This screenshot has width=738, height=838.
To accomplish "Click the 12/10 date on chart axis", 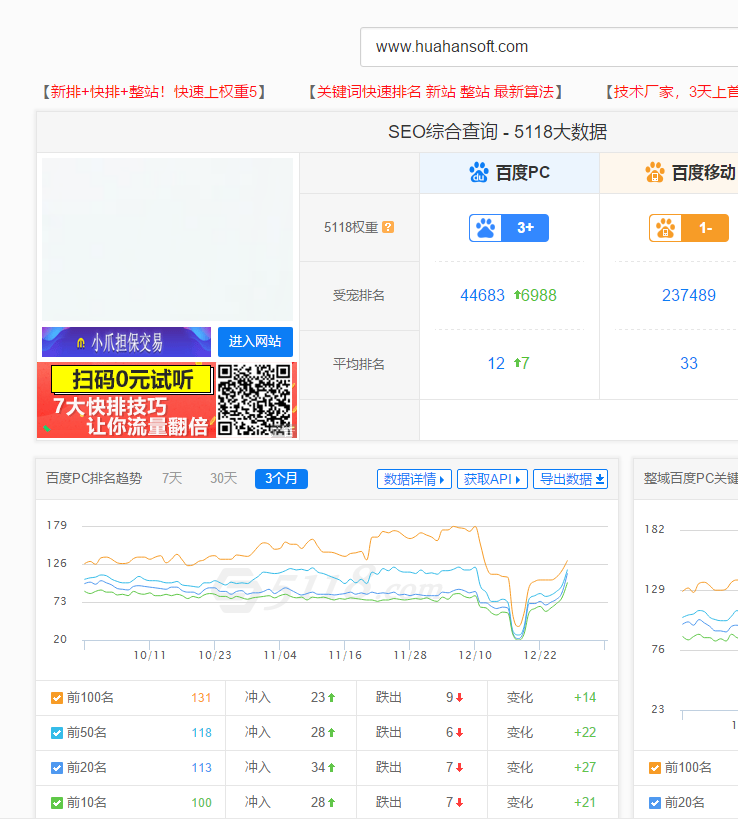I will [x=475, y=655].
